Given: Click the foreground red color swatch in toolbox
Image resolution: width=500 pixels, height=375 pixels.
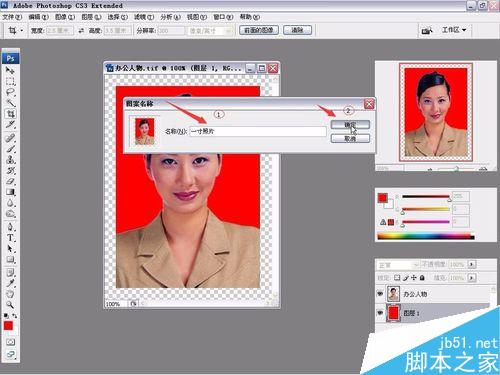Looking at the screenshot, I should pyautogui.click(x=8, y=326).
